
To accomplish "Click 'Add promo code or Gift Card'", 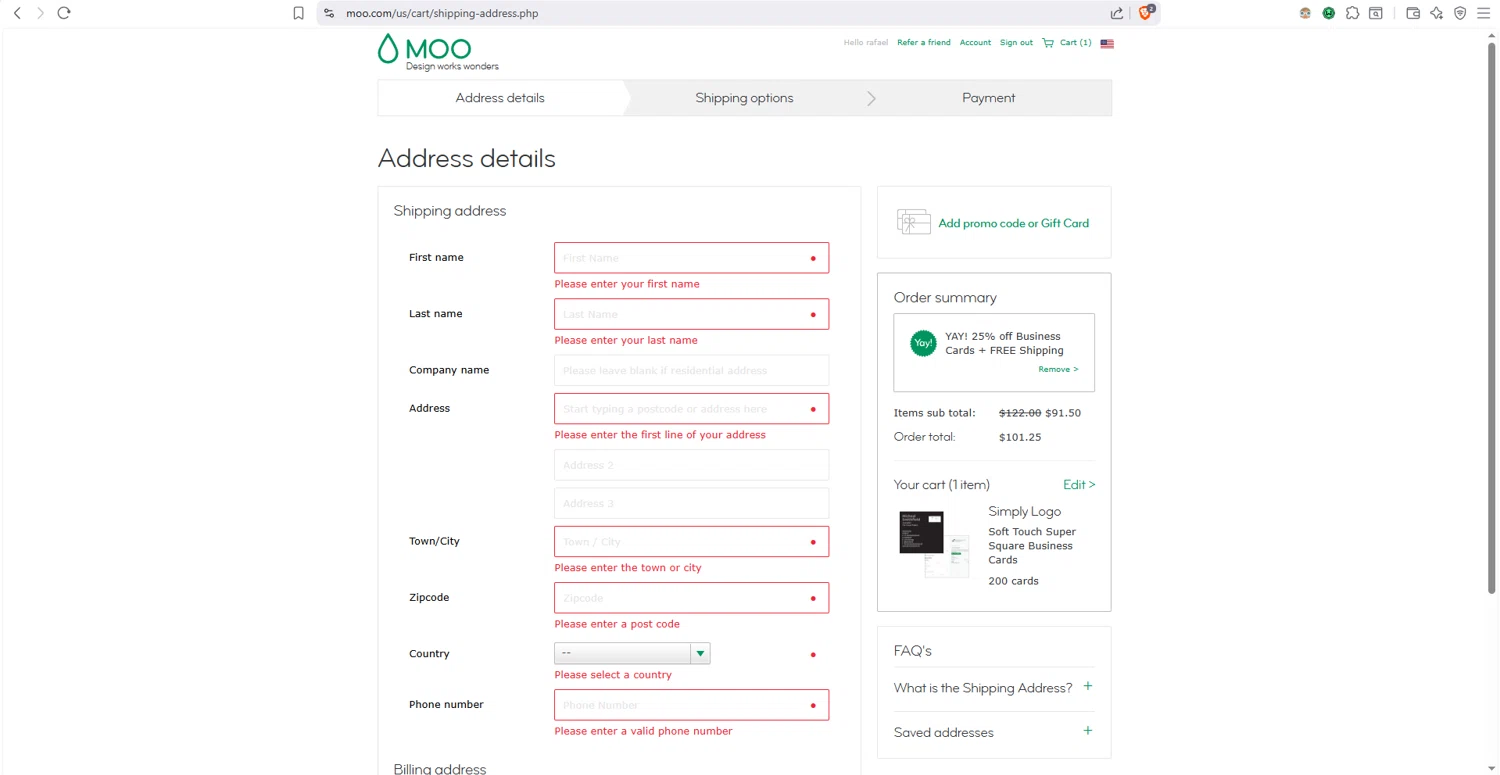I will 1013,223.
